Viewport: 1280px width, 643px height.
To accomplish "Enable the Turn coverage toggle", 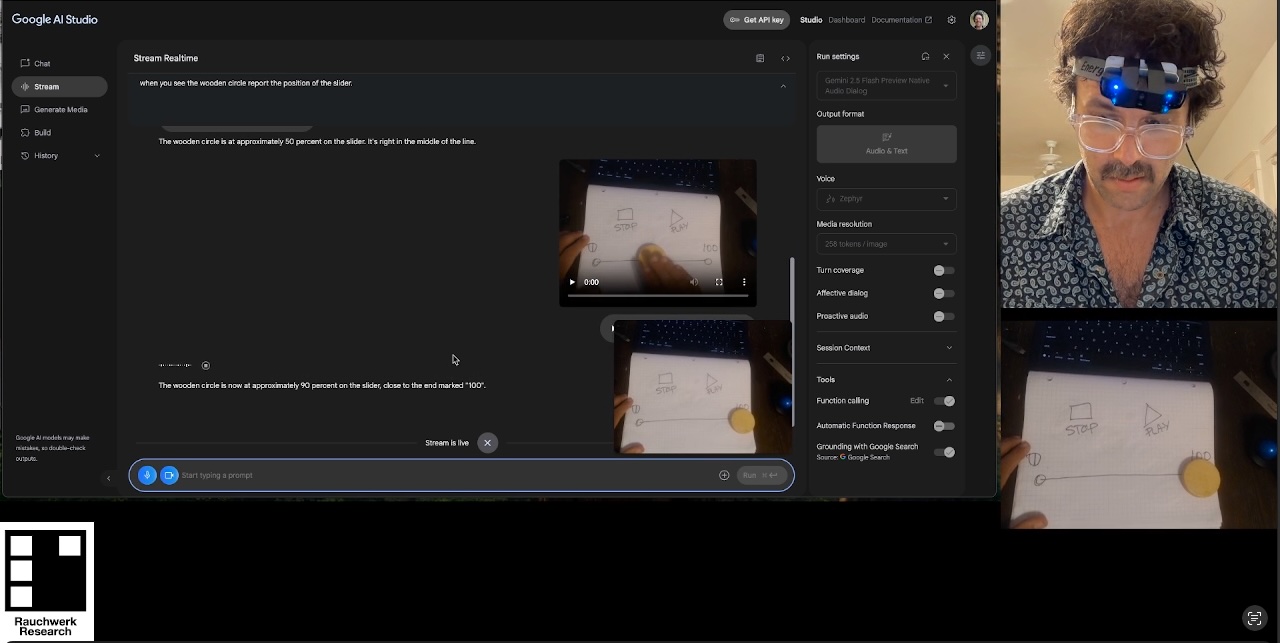I will 939,270.
